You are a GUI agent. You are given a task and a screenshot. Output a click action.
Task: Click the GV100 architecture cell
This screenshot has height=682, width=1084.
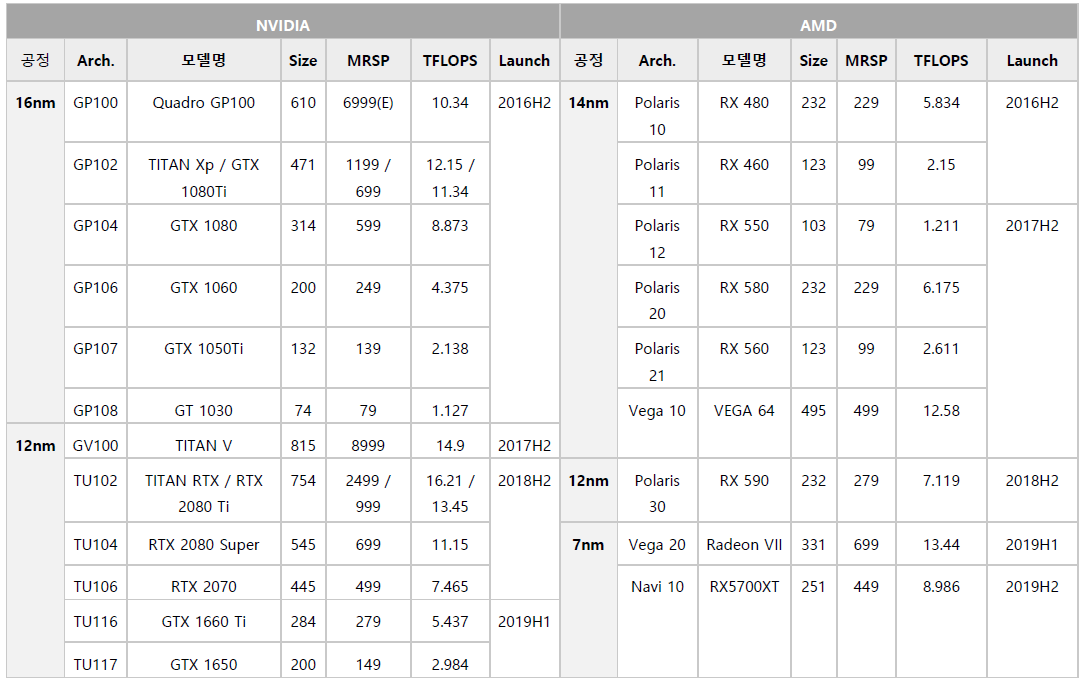[x=95, y=441]
